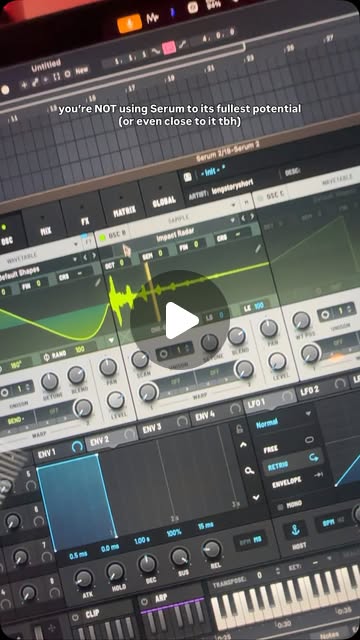Image resolution: width=360 pixels, height=640 pixels.
Task: Toggle the OSC C enable LED
Action: point(260,198)
